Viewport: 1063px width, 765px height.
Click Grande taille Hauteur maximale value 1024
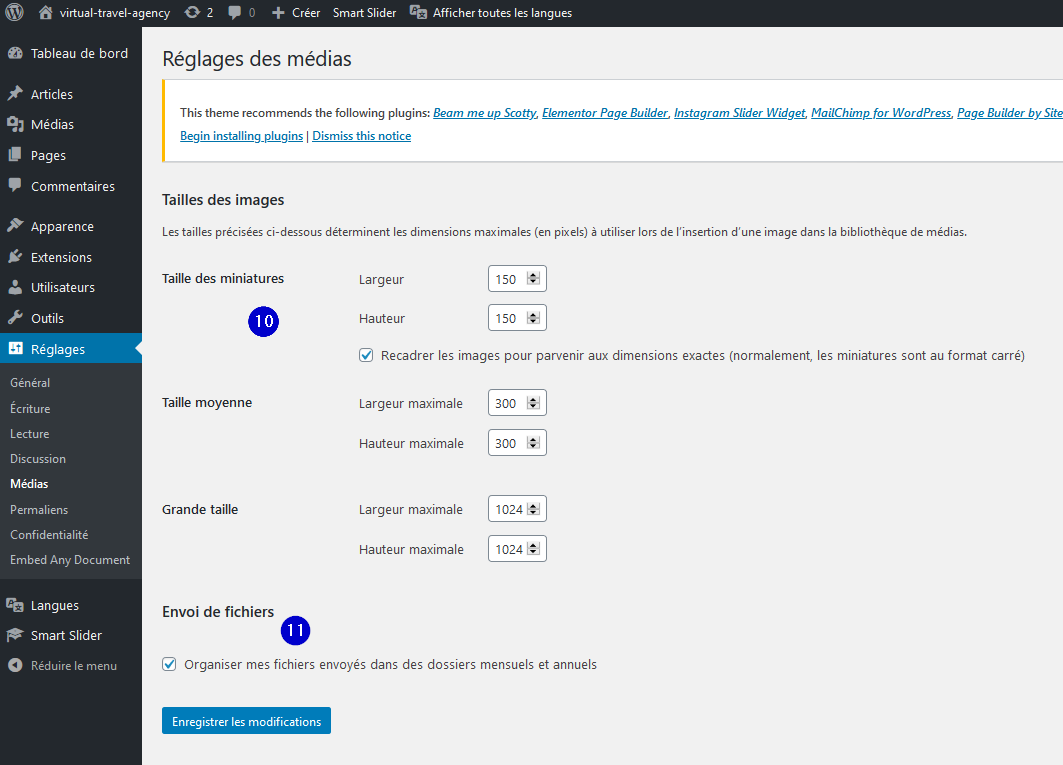509,549
